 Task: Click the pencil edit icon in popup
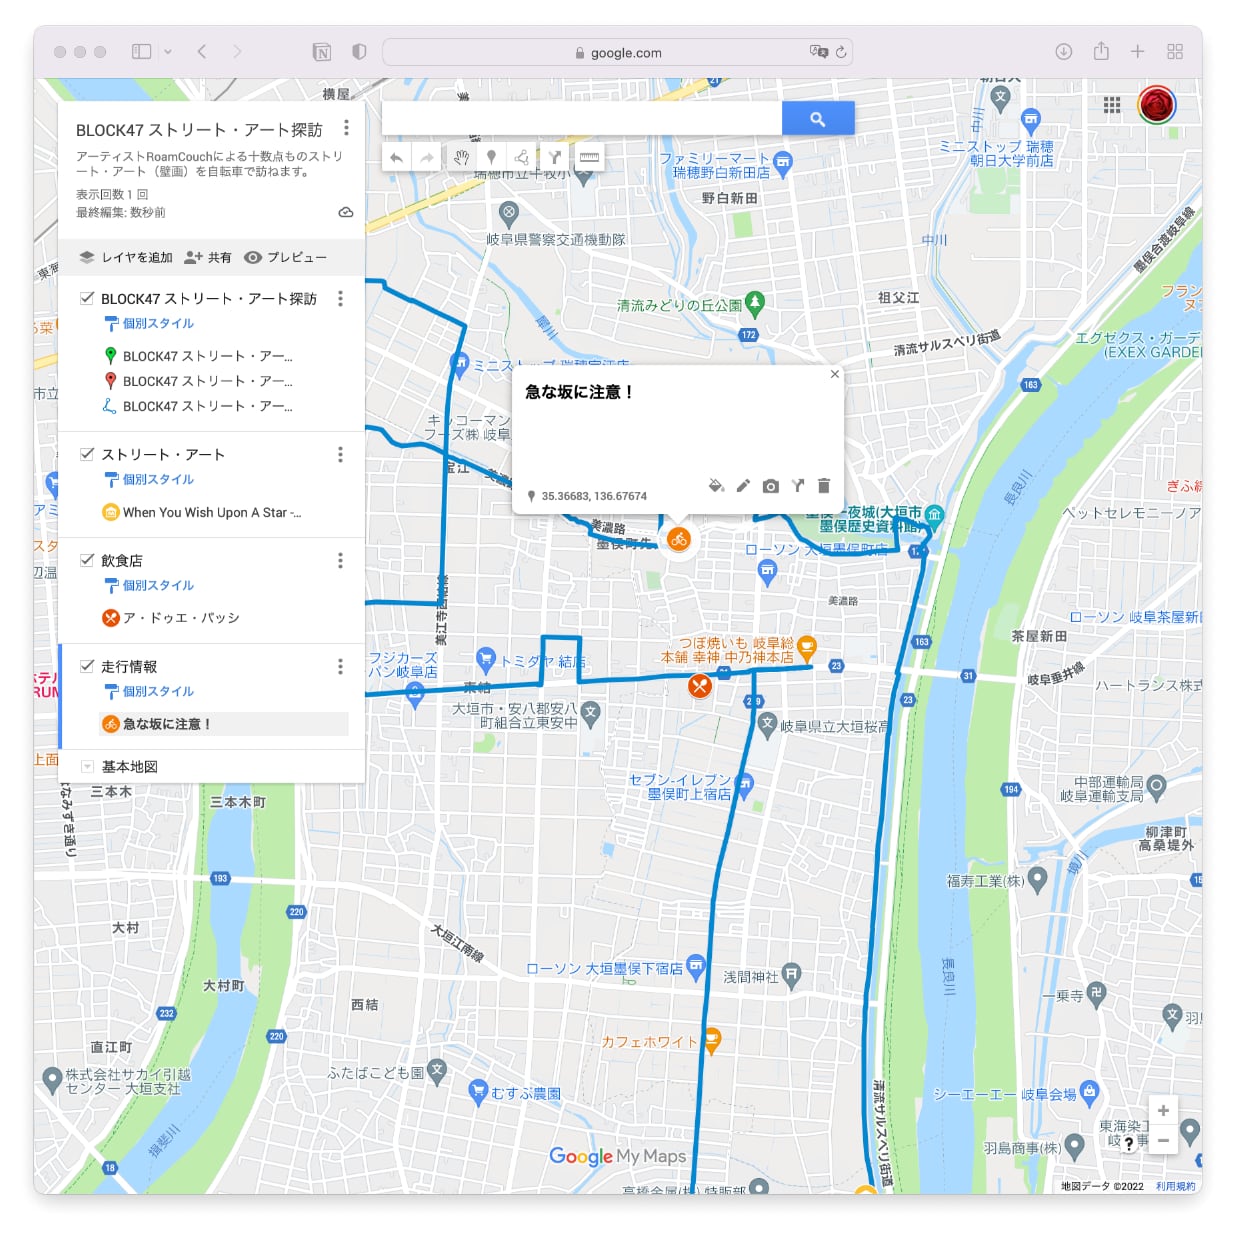tap(743, 486)
